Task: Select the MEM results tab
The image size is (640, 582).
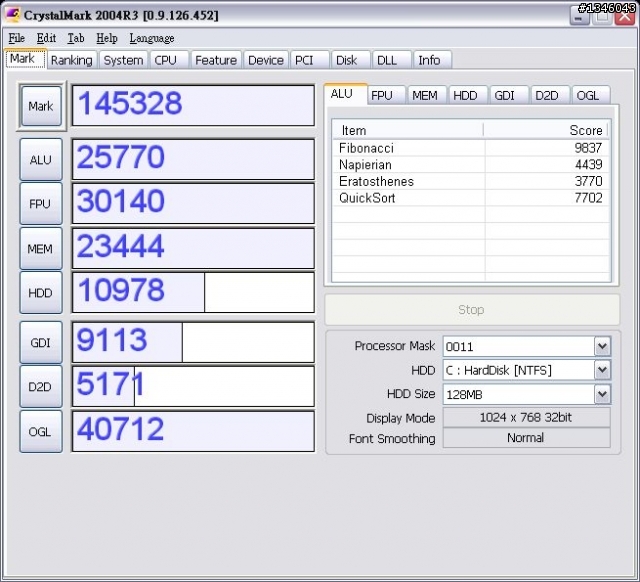Action: click(427, 96)
